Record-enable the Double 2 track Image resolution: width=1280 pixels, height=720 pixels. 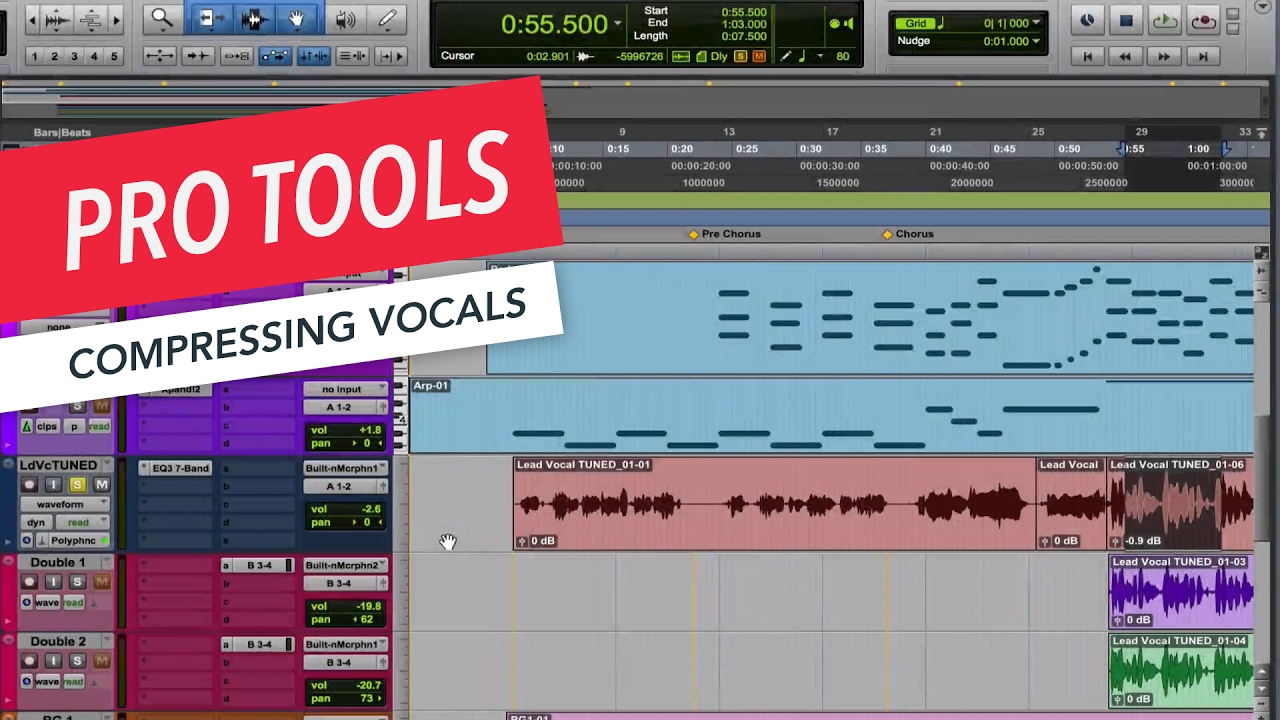(30, 661)
